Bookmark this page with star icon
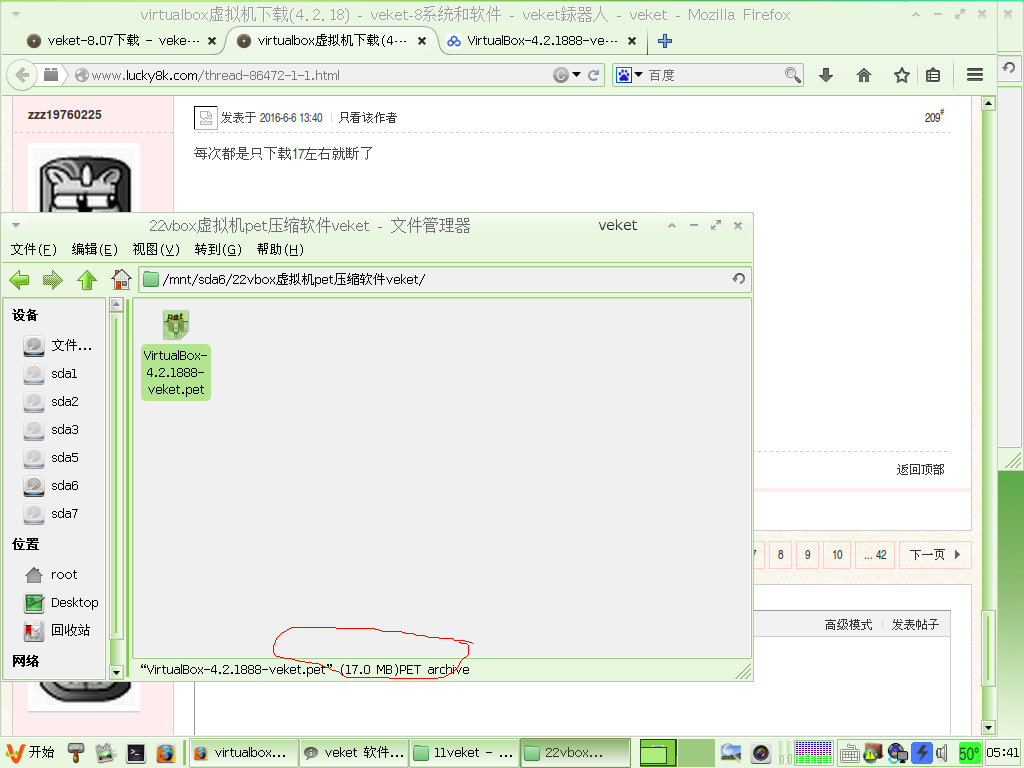Viewport: 1024px width, 768px height. (x=902, y=75)
